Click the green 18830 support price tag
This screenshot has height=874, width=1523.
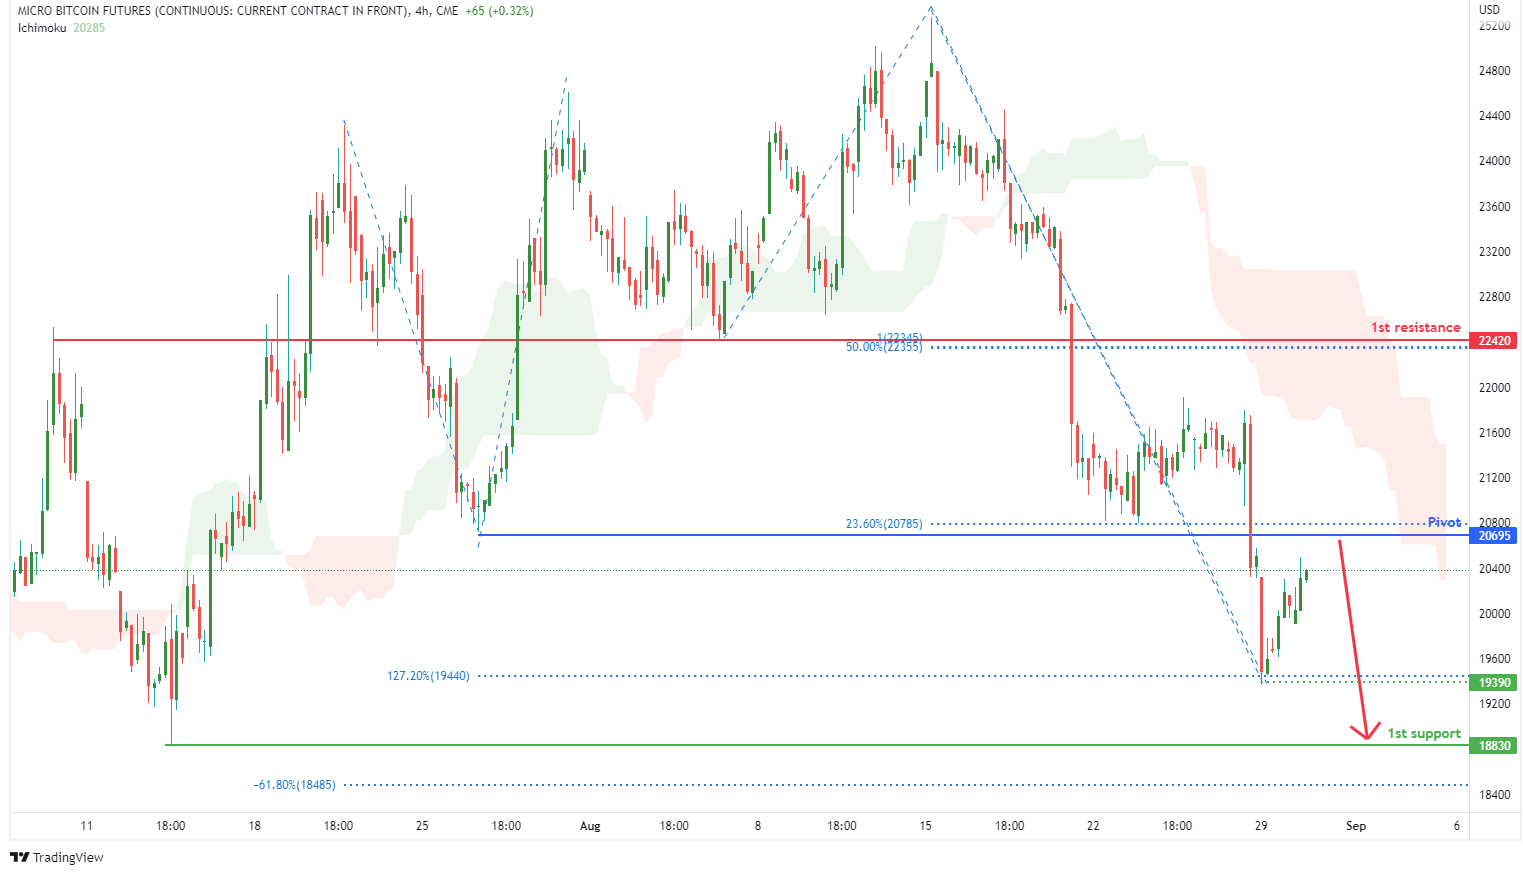coord(1495,746)
